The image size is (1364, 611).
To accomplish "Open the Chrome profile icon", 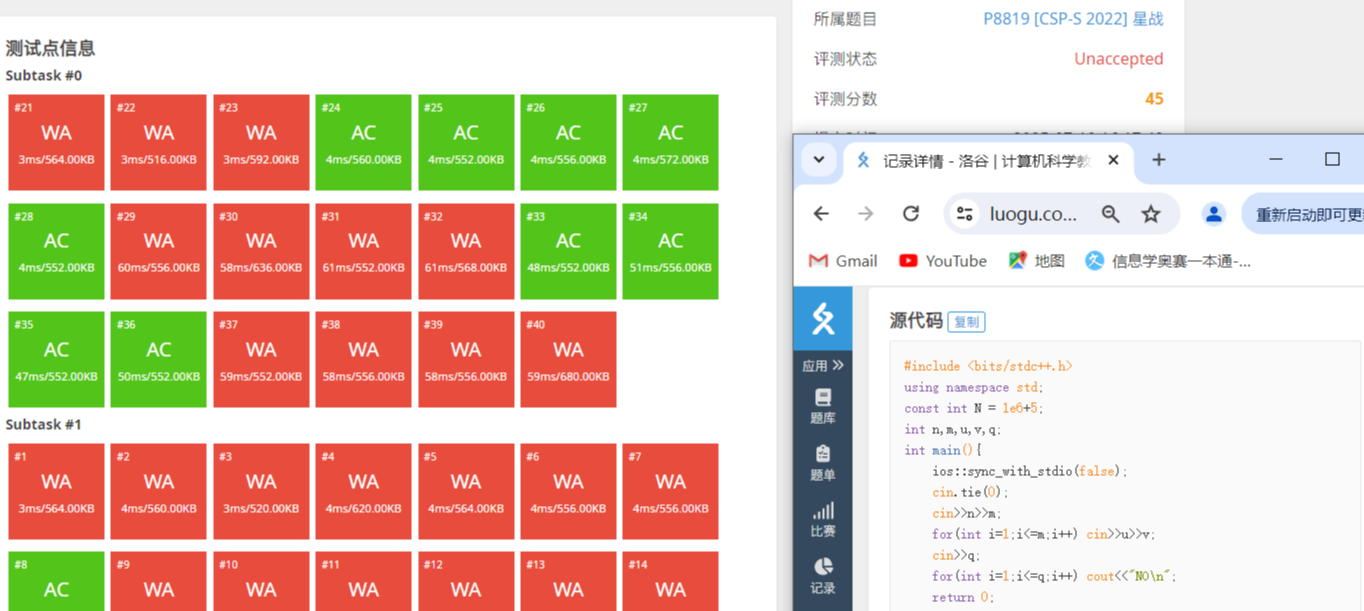I will [1214, 214].
